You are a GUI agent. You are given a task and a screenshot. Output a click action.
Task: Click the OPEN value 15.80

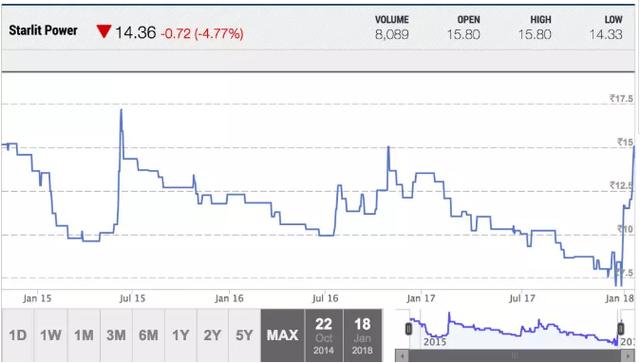[463, 34]
